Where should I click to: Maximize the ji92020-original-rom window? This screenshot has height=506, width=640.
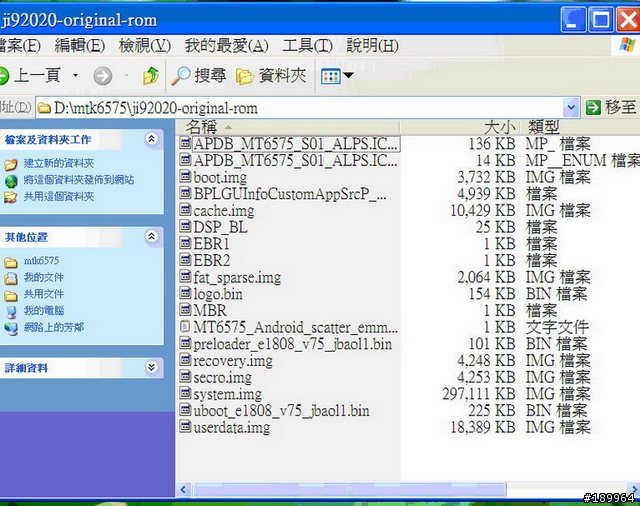[600, 19]
